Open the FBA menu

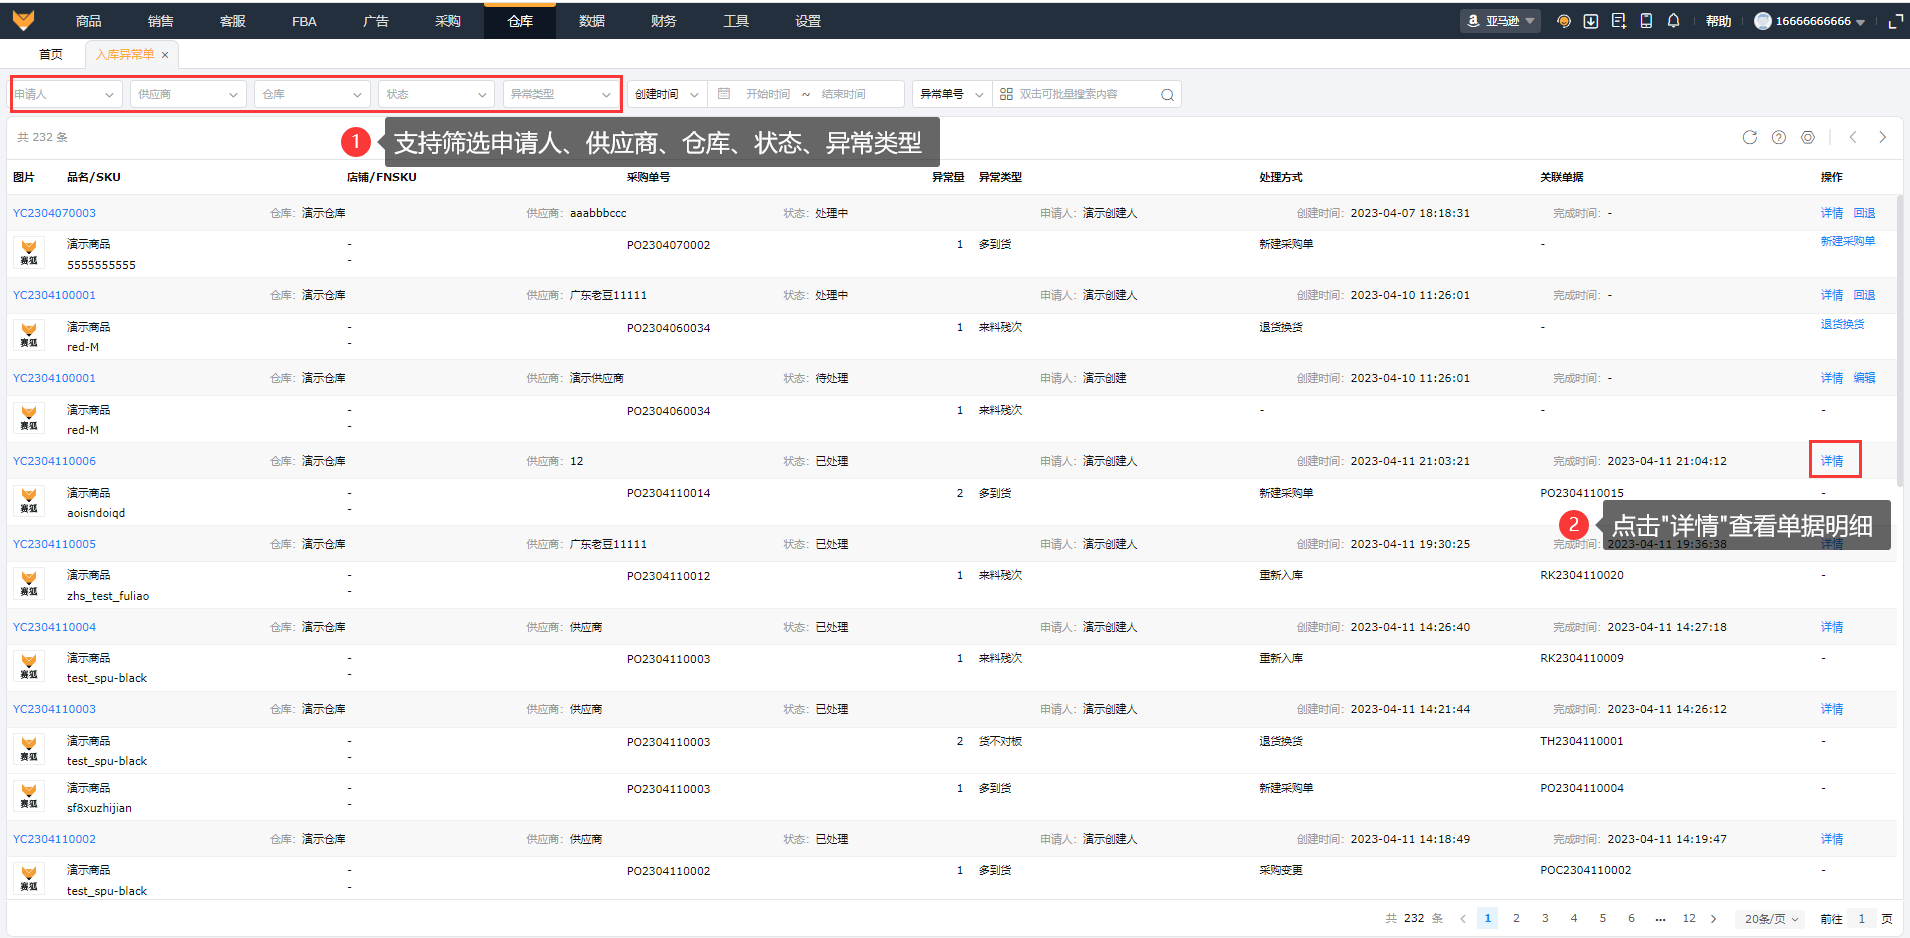tap(304, 21)
